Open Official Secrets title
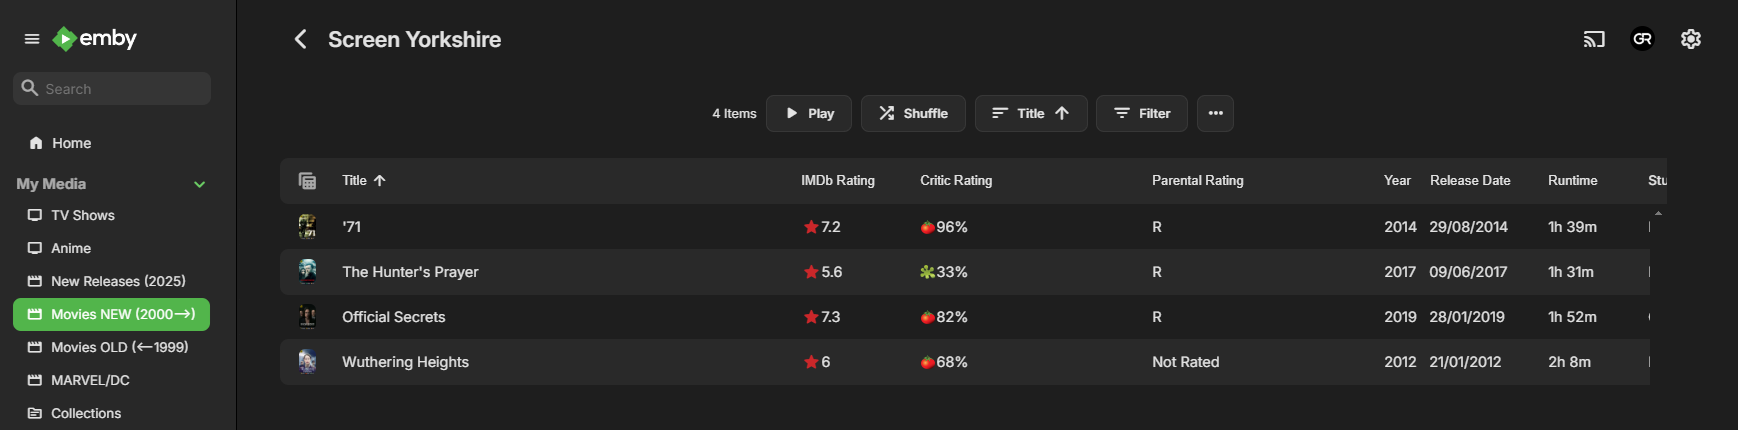 tap(394, 317)
